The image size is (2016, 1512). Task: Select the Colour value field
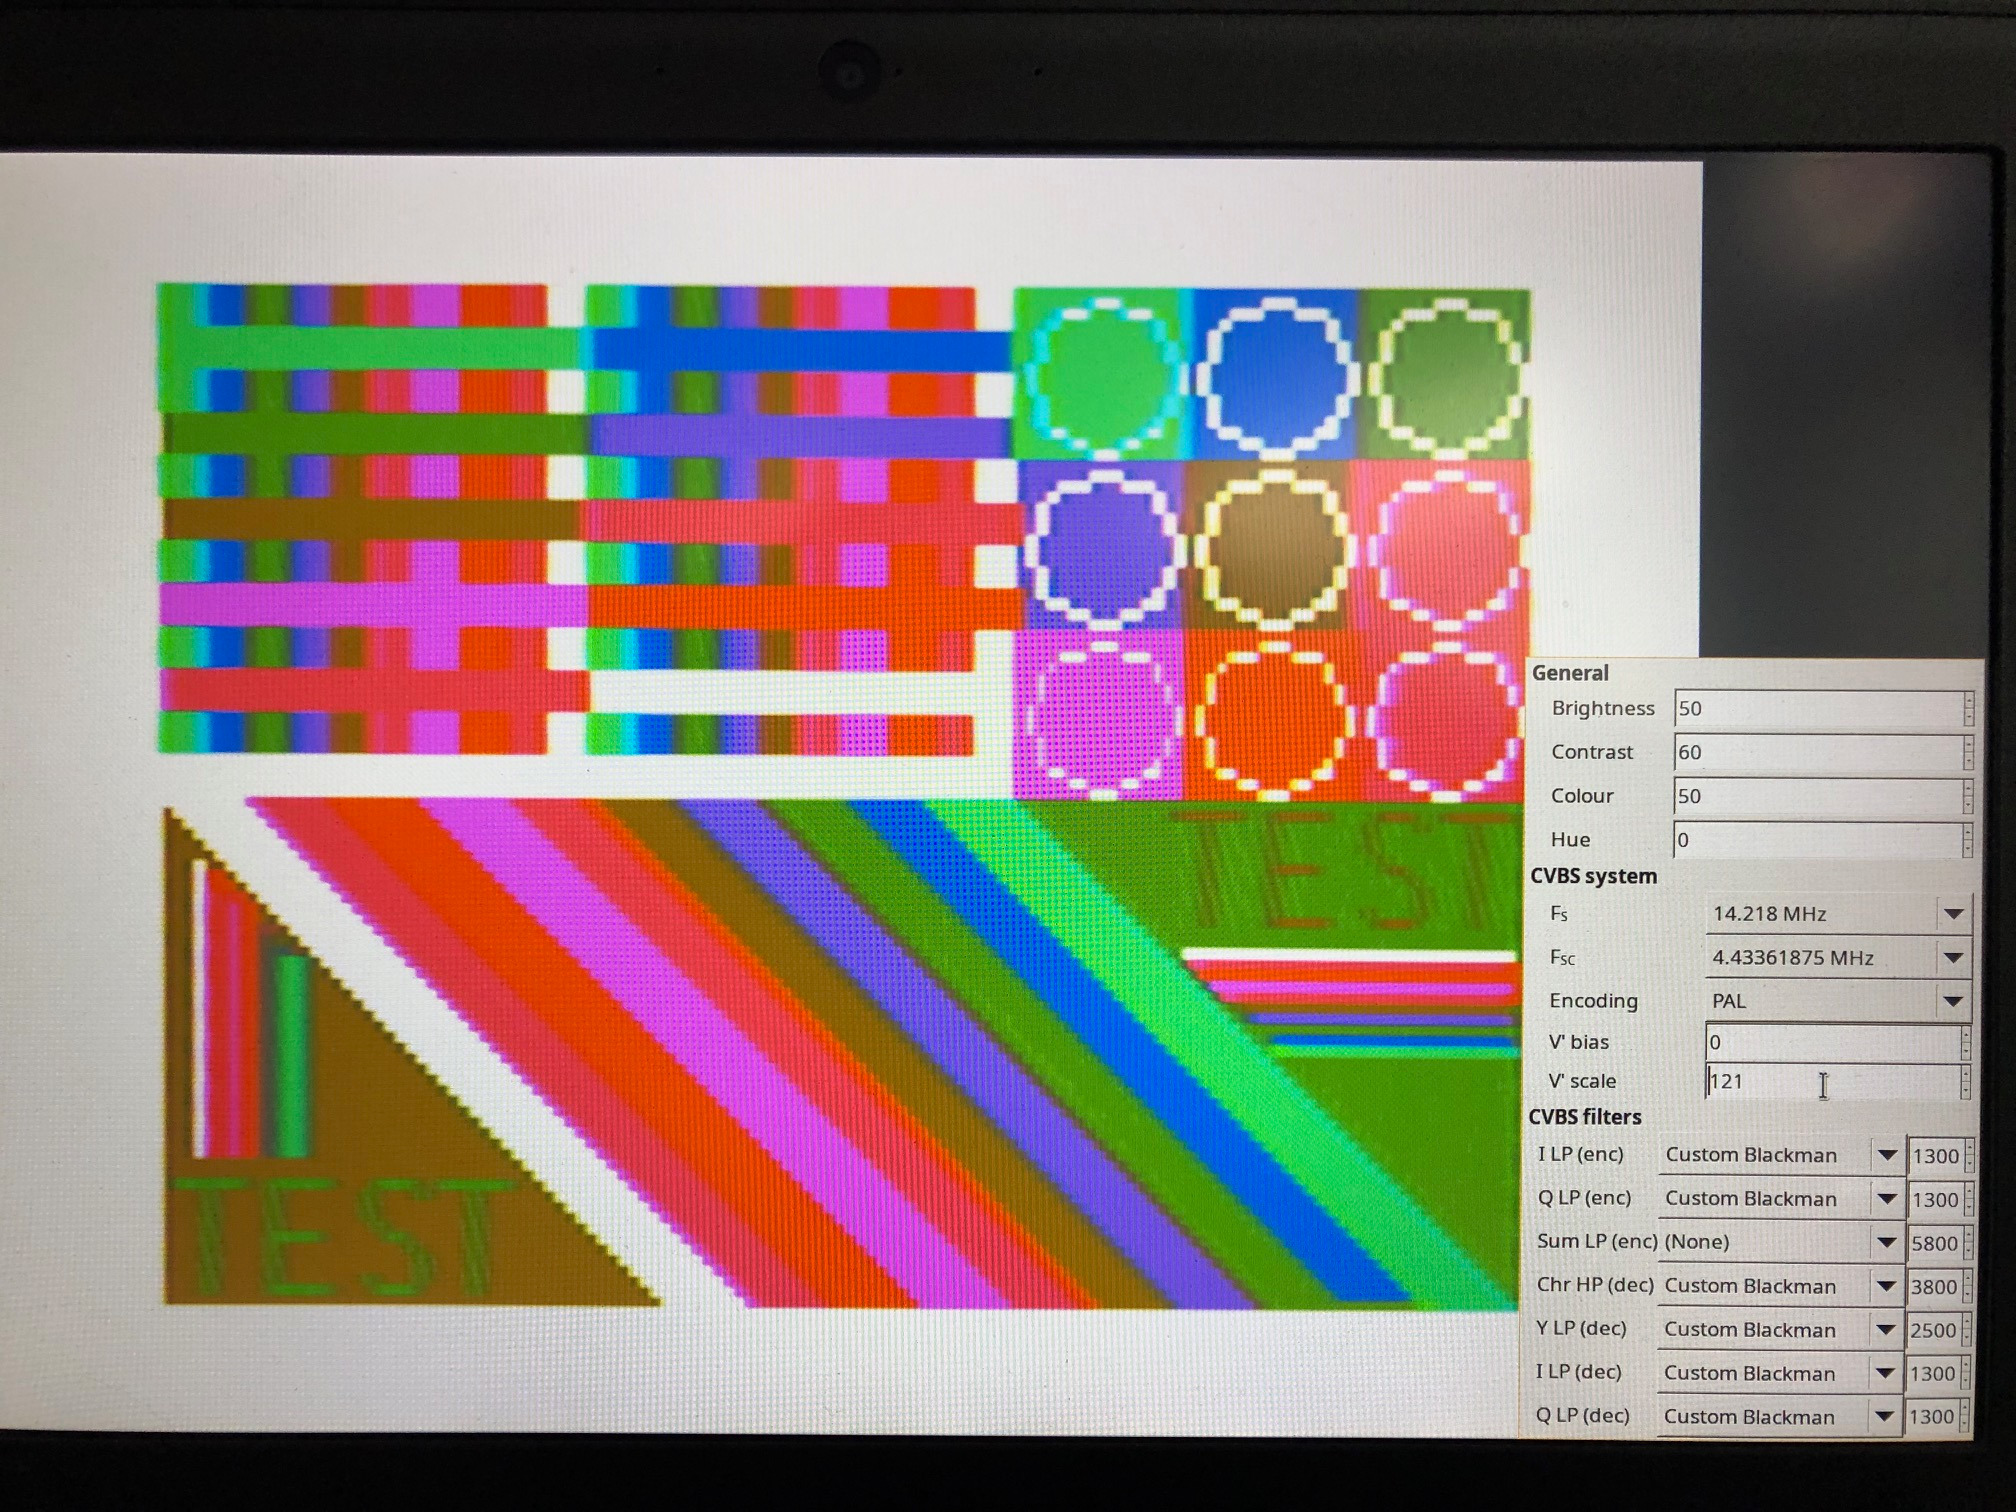1816,796
